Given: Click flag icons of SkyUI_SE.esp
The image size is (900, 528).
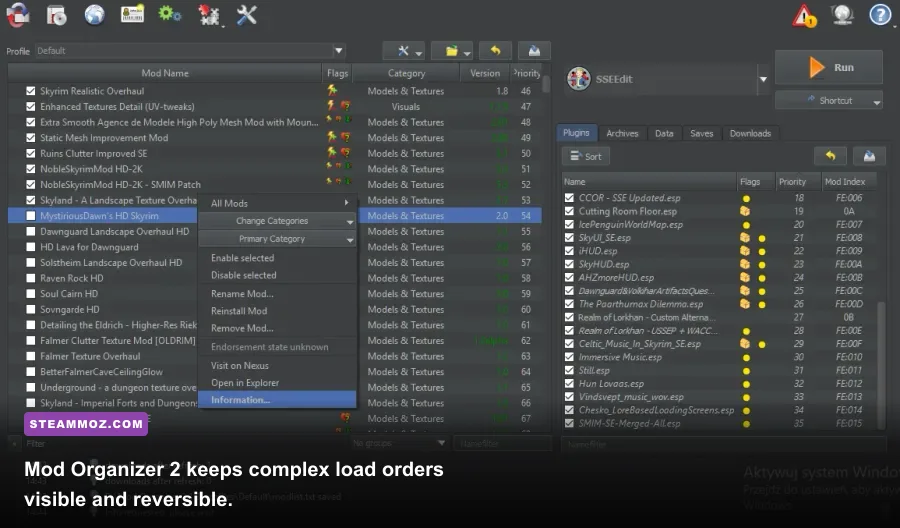Looking at the screenshot, I should [752, 237].
